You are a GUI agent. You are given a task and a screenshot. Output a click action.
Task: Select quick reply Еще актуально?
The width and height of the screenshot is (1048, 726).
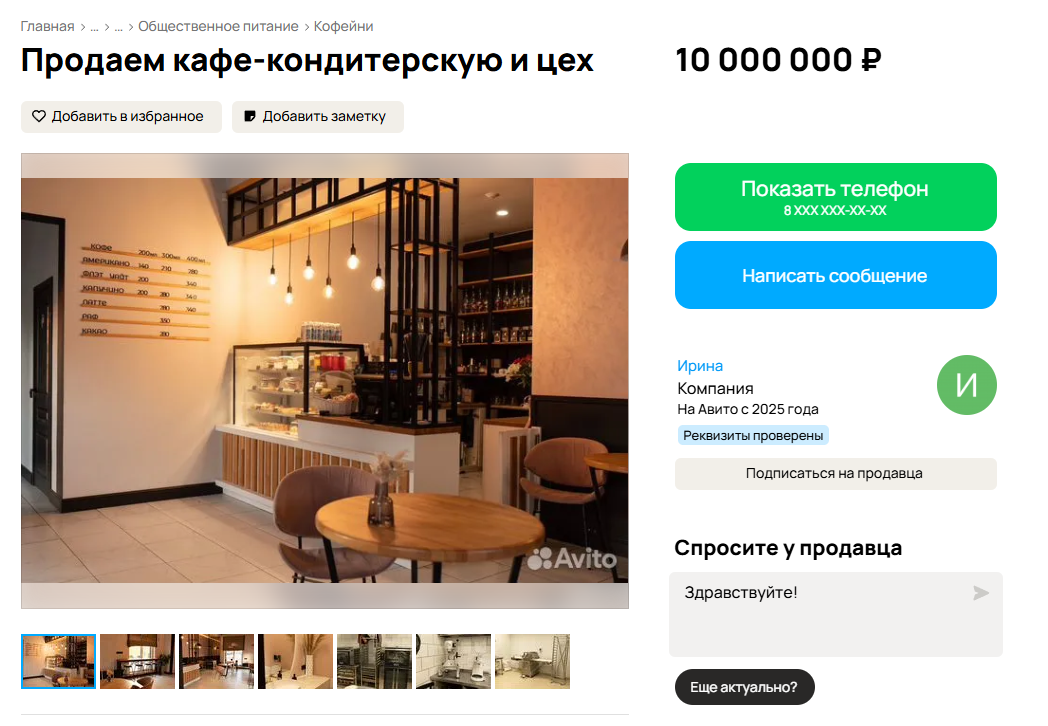coord(745,687)
